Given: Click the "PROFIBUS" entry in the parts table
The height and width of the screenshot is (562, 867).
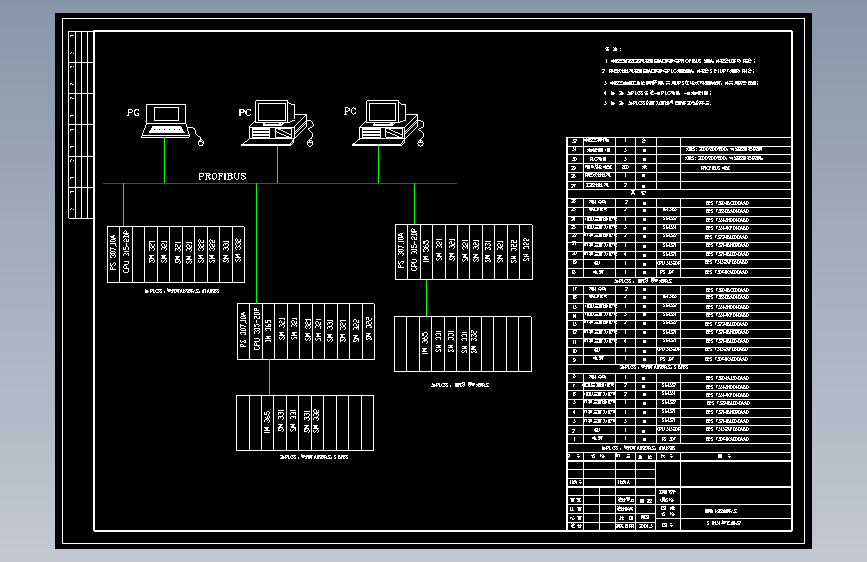Looking at the screenshot, I should (x=715, y=168).
